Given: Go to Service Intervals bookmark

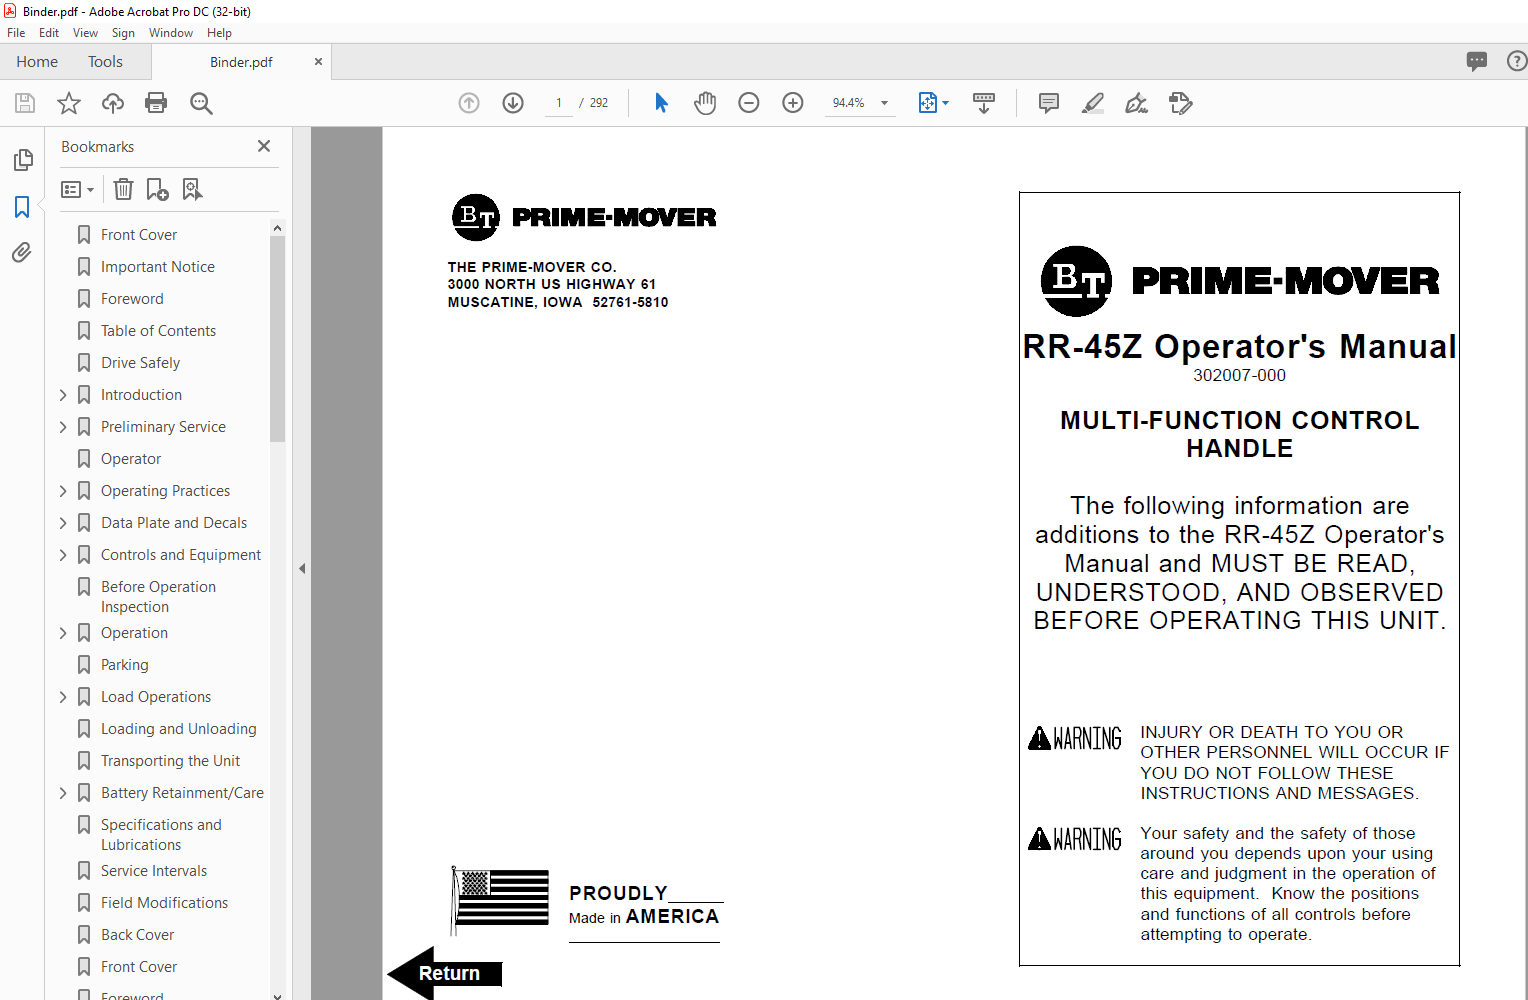Looking at the screenshot, I should coord(154,871).
